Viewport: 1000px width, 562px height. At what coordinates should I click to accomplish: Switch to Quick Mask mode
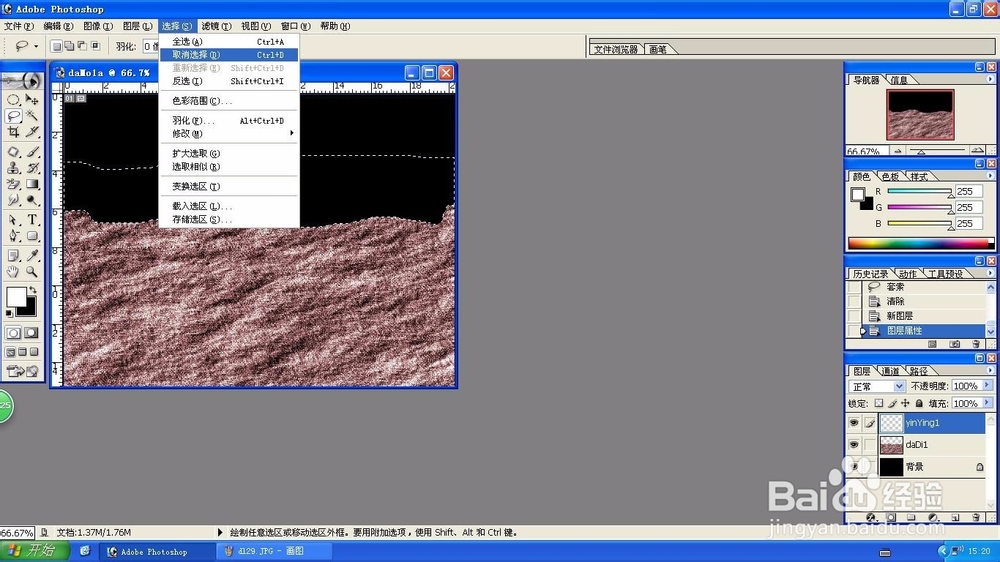tap(31, 333)
